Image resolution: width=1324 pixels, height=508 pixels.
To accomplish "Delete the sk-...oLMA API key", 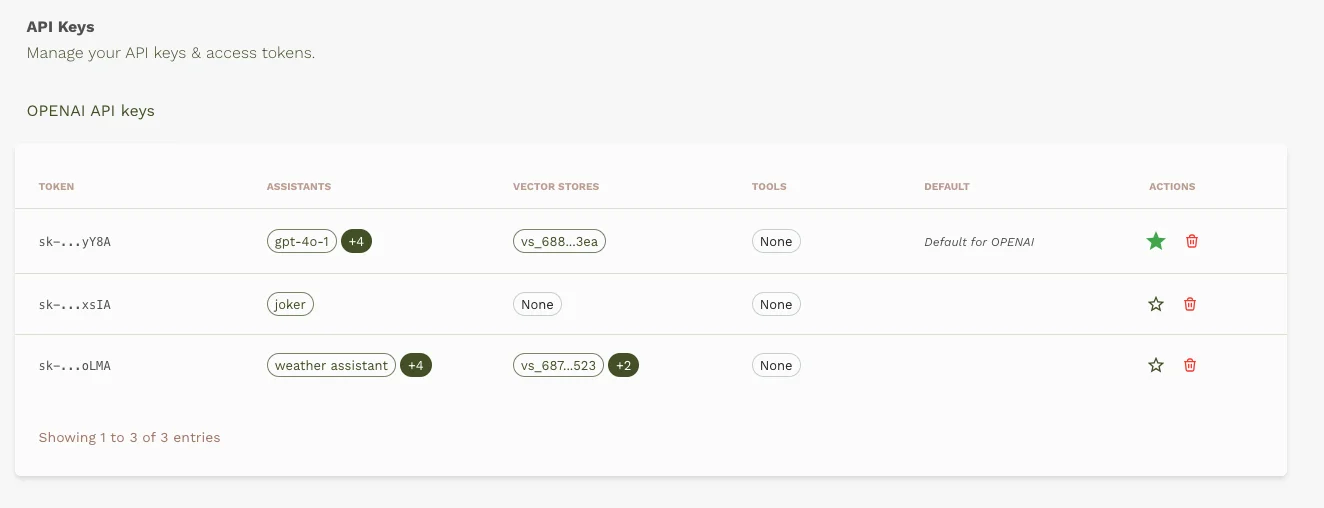I will 1190,365.
